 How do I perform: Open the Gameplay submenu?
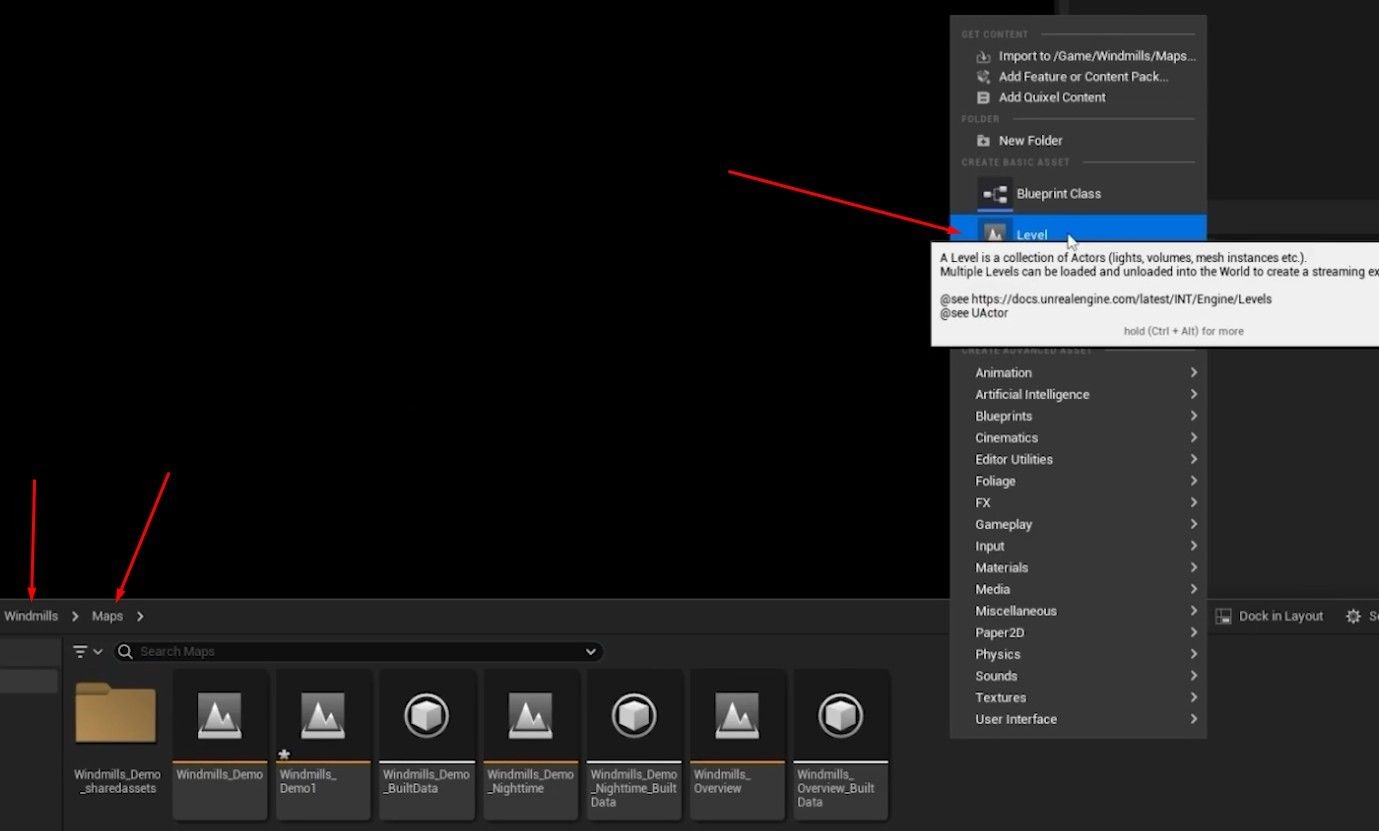[x=1078, y=525]
